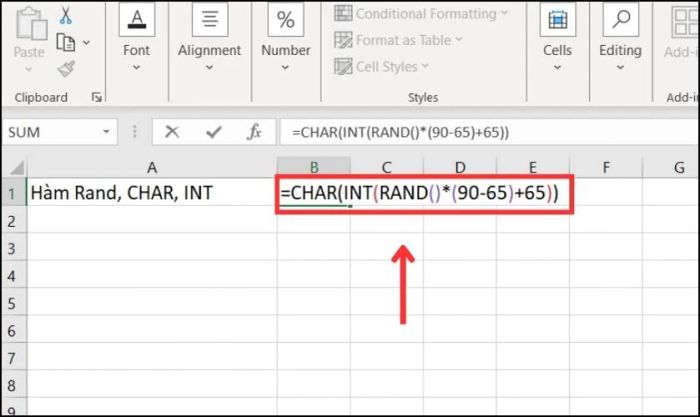Select row 5 header

coord(12,303)
